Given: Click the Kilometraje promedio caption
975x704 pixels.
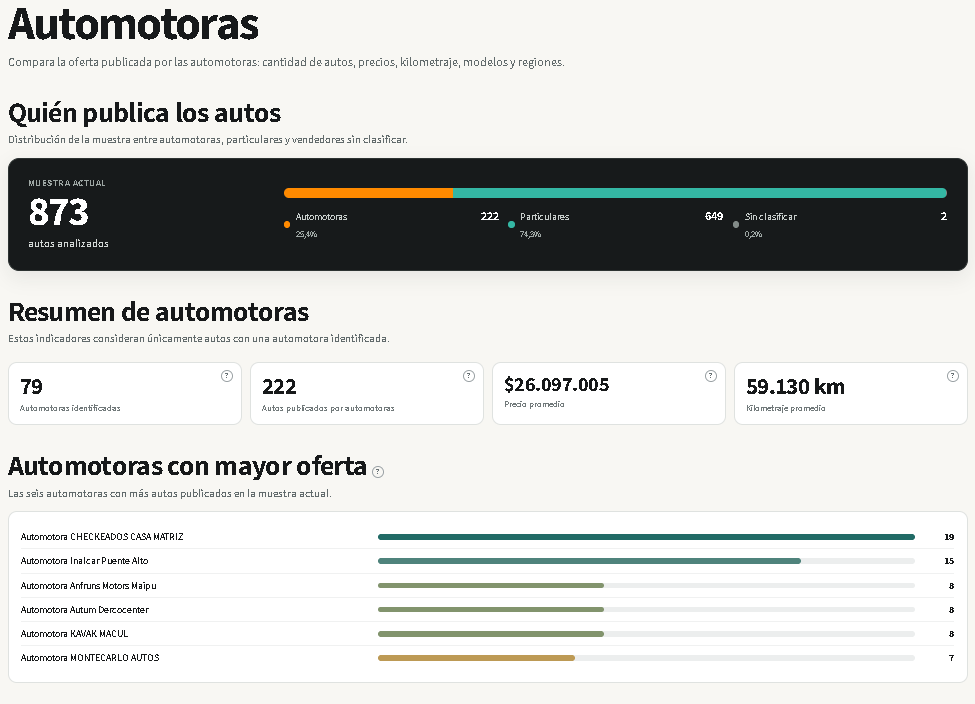Looking at the screenshot, I should [786, 409].
